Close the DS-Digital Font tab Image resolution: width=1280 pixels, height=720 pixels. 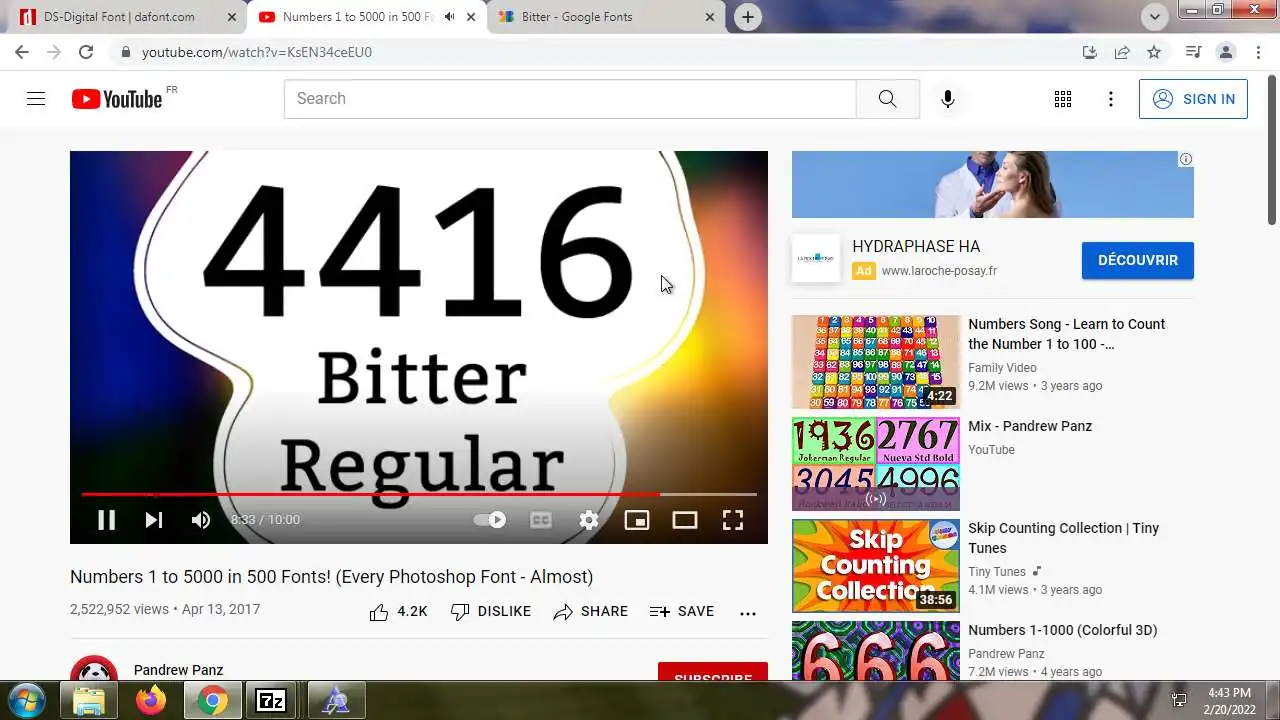pos(232,17)
